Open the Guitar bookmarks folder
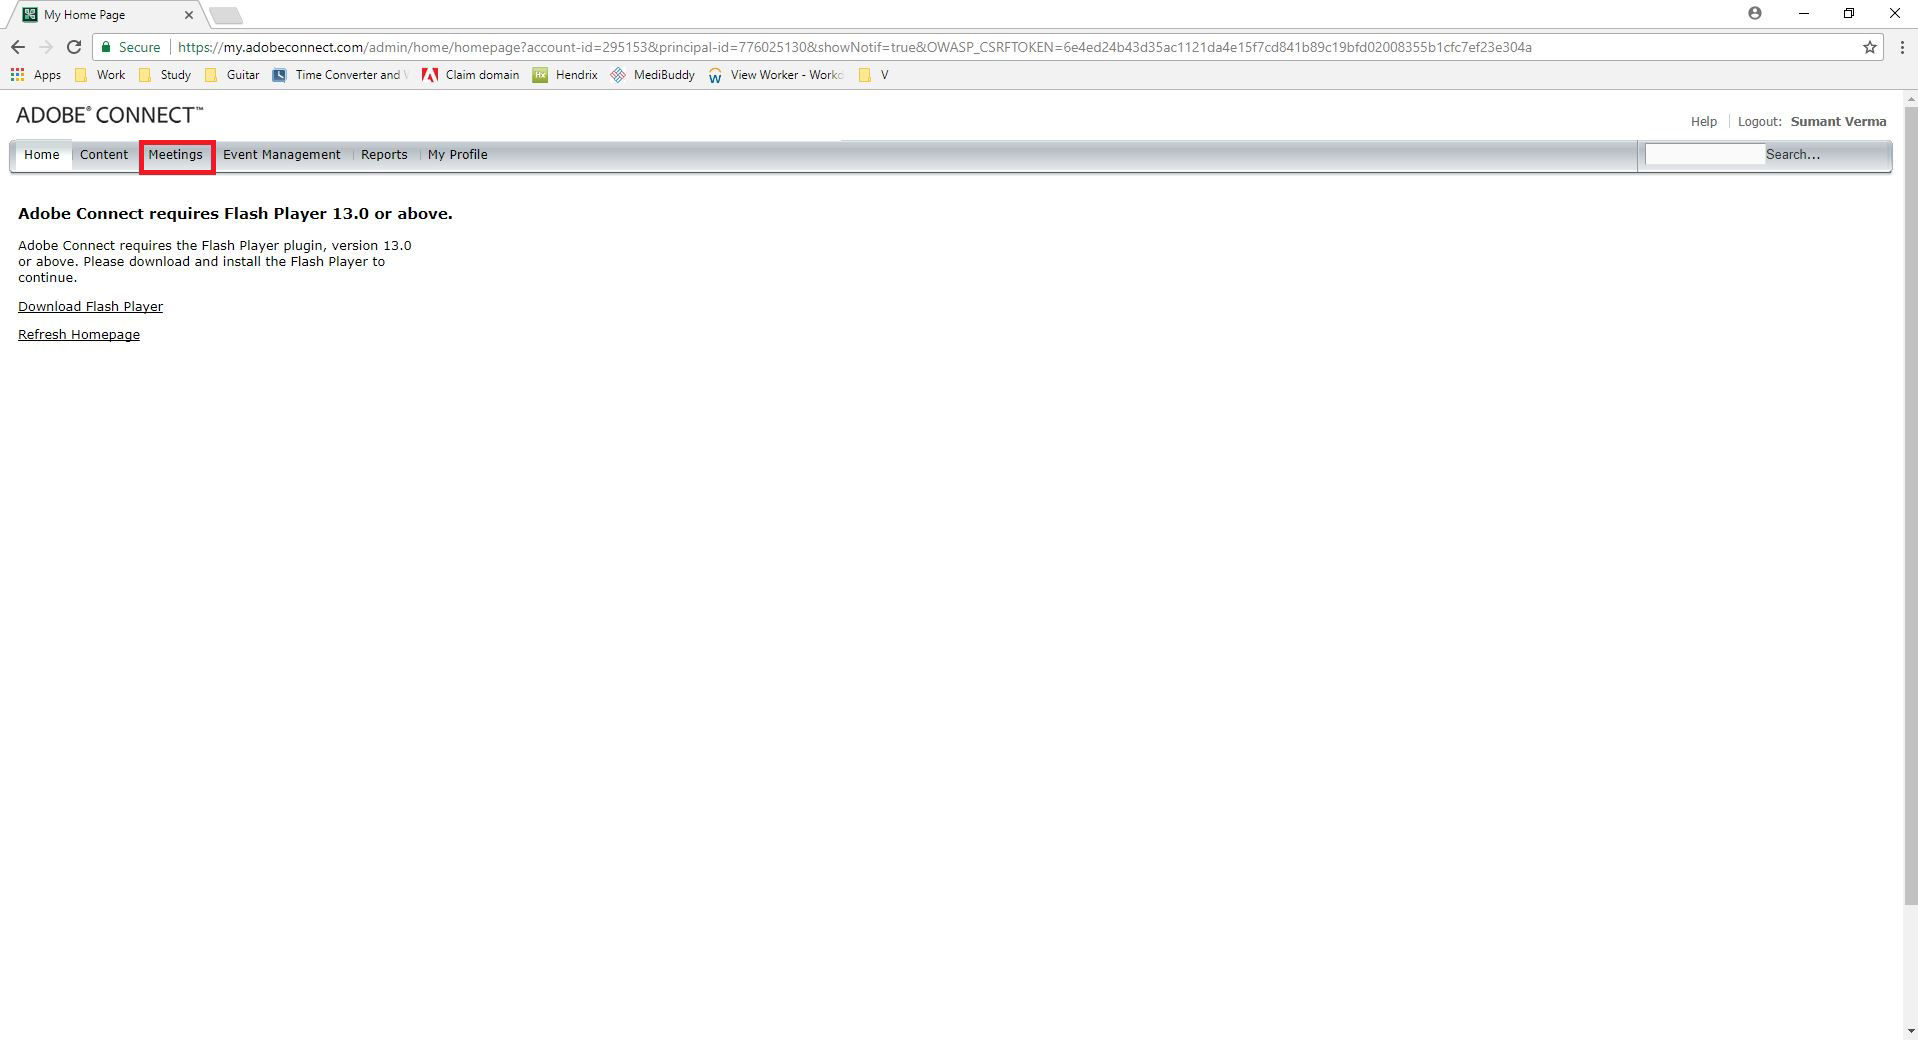Viewport: 1918px width, 1040px height. (231, 75)
